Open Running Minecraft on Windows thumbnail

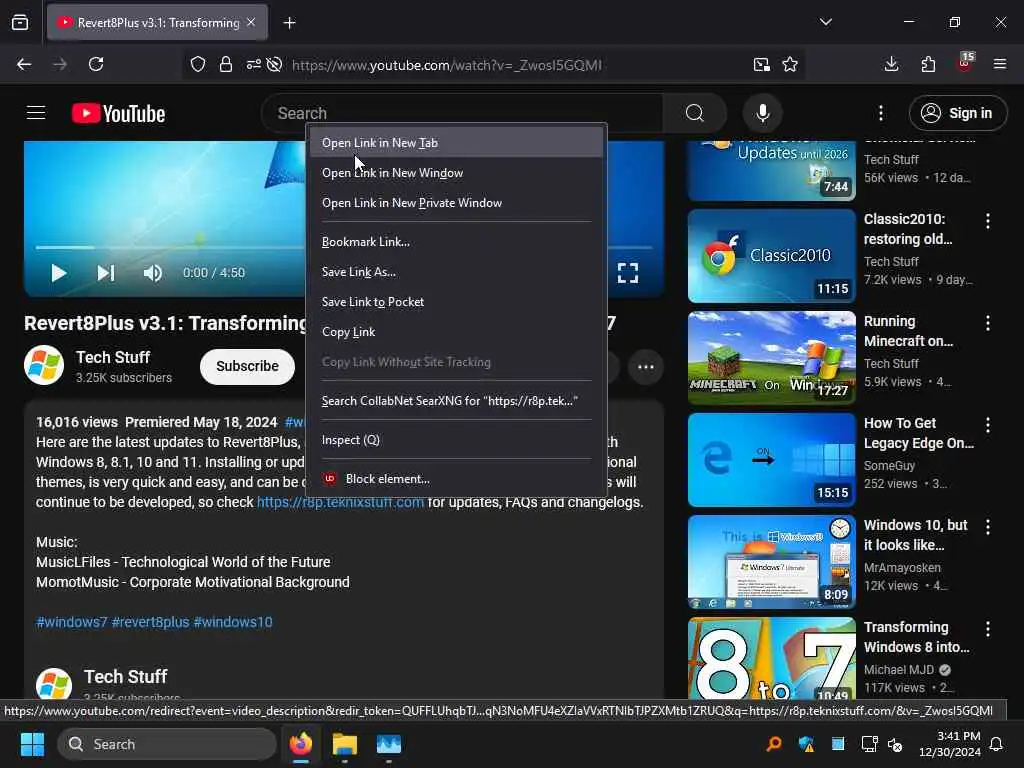pyautogui.click(x=771, y=358)
